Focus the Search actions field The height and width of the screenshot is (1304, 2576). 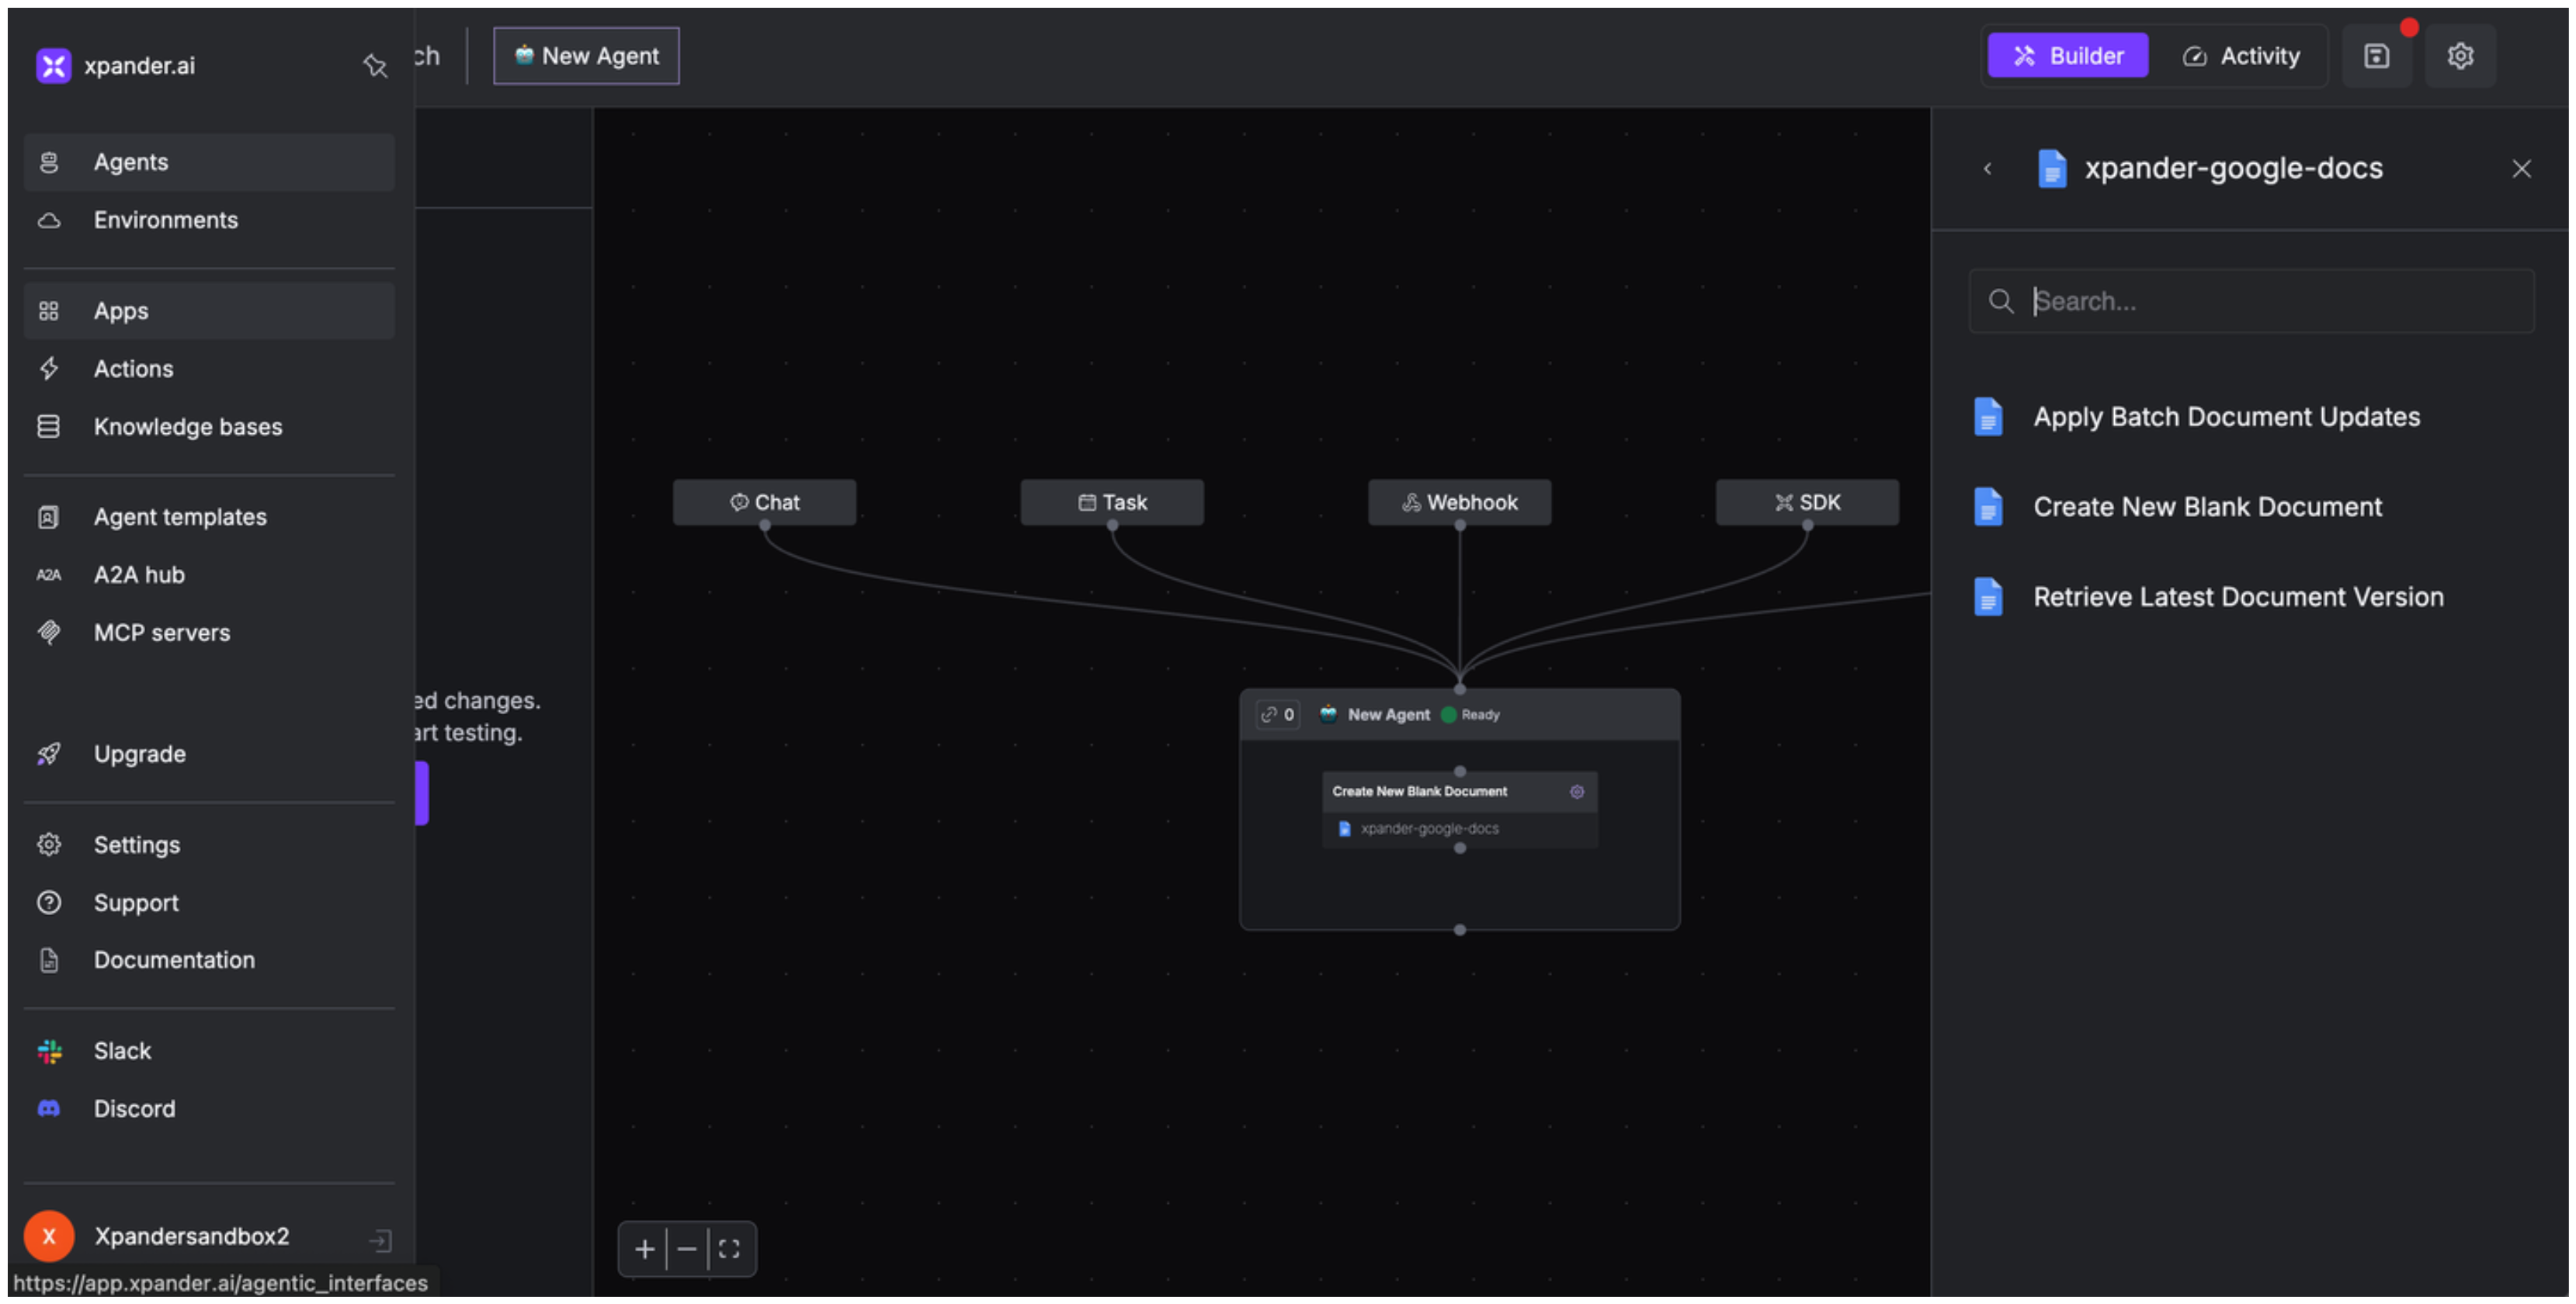[2270, 301]
